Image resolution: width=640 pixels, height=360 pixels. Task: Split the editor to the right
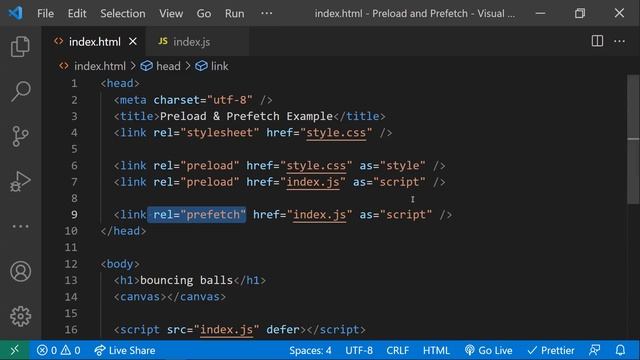click(597, 41)
